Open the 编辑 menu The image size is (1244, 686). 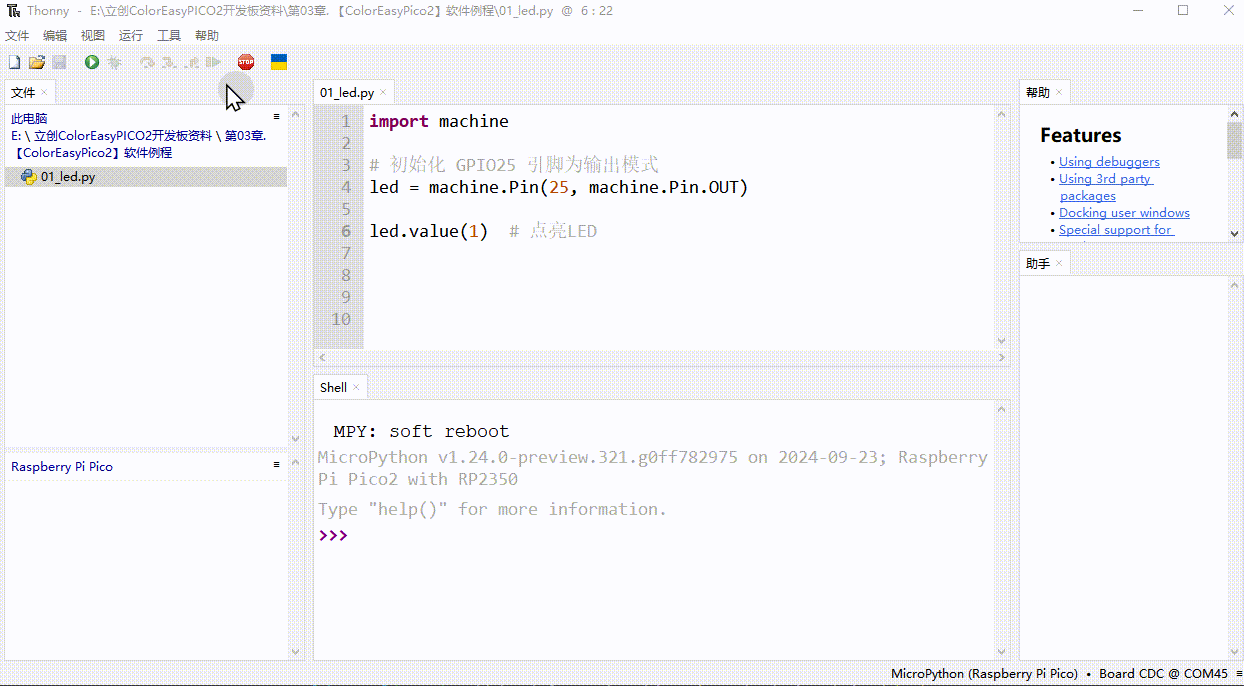click(x=55, y=36)
